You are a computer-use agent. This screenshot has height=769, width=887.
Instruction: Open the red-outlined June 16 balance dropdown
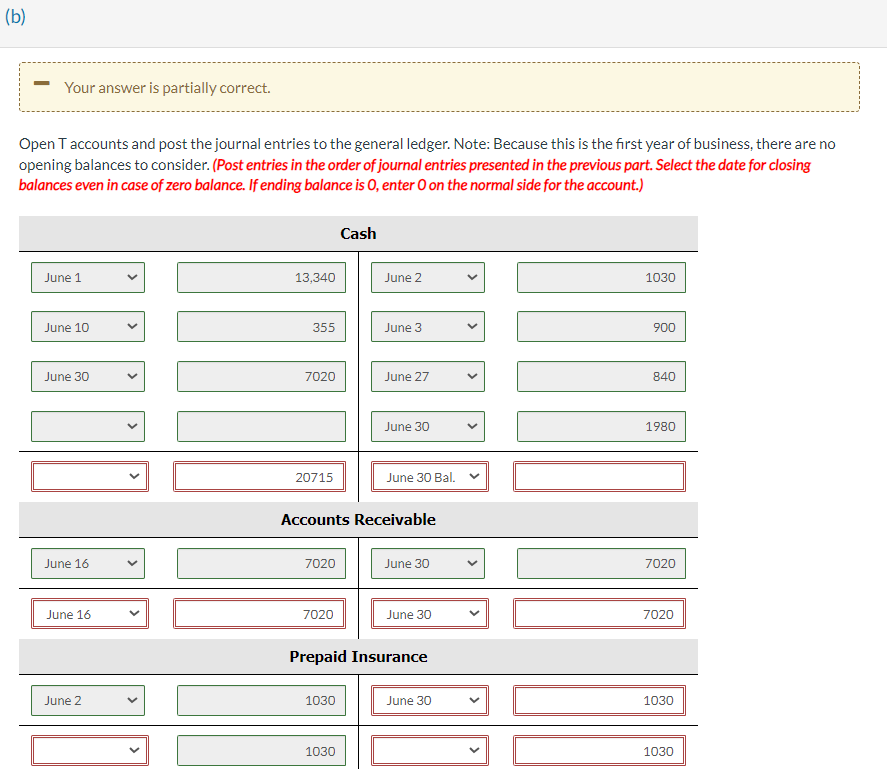pos(90,613)
